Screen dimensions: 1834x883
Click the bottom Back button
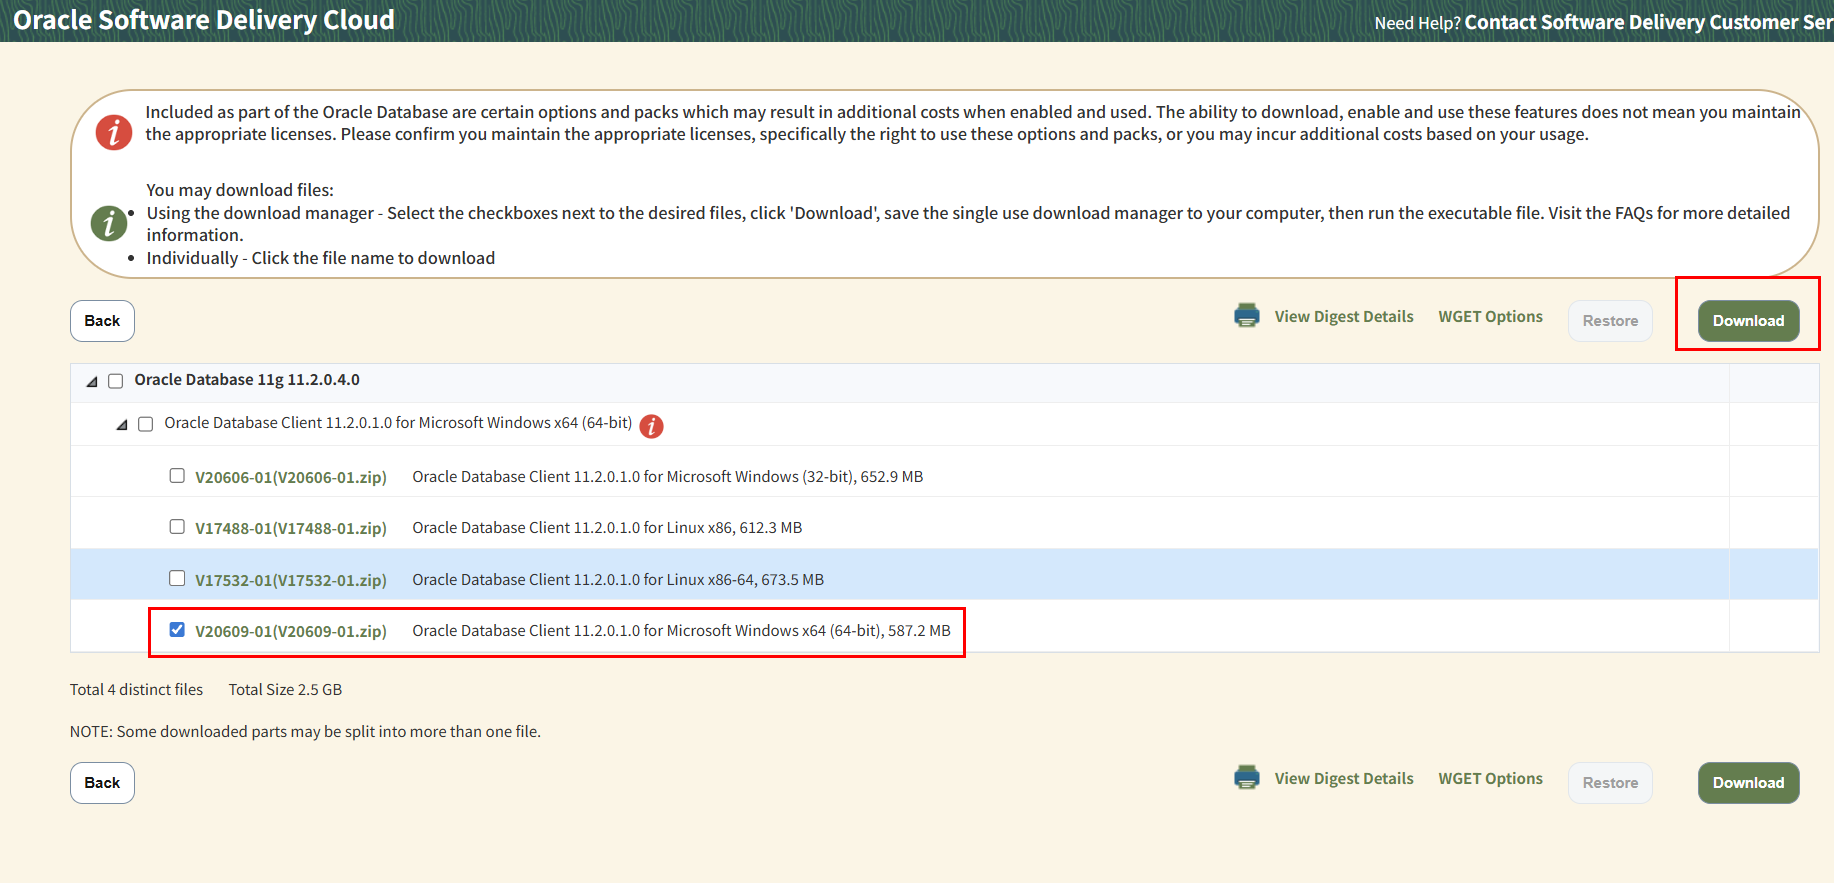point(102,783)
